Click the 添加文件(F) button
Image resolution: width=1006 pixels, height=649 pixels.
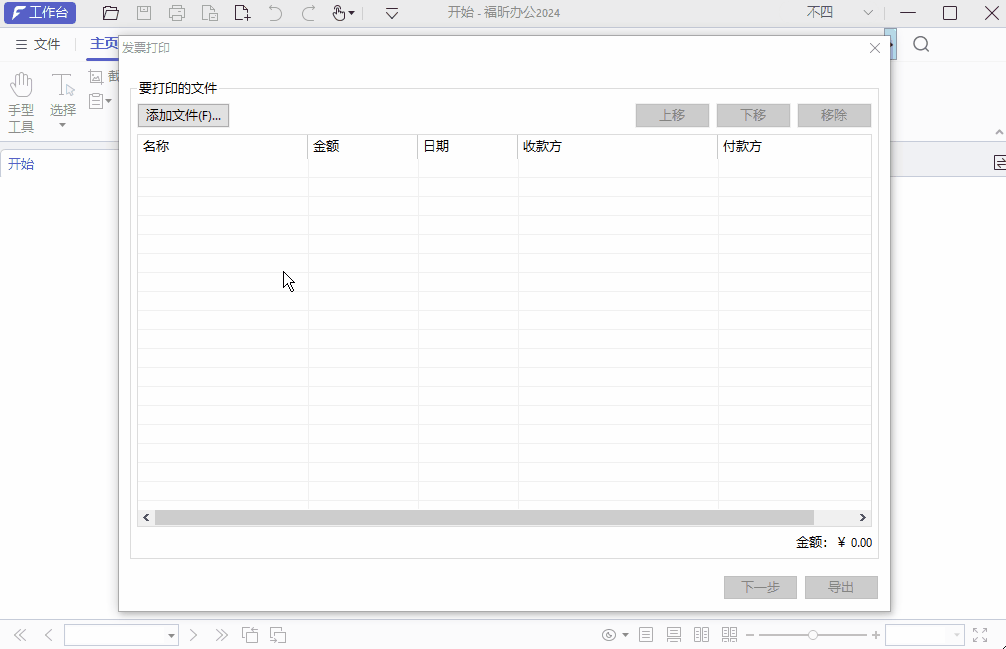click(x=183, y=115)
